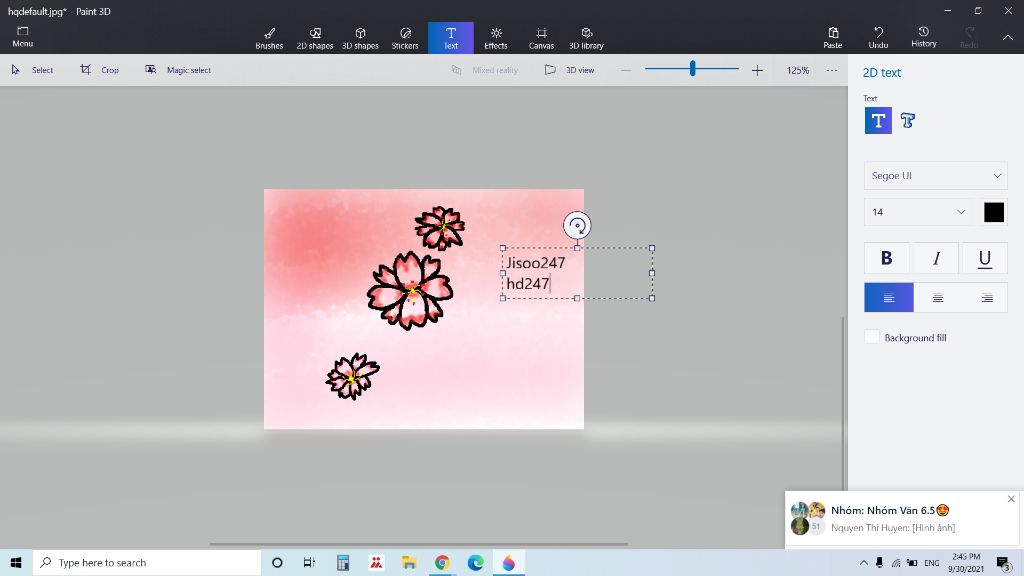Open Calculator from the taskbar
The width and height of the screenshot is (1024, 576).
click(343, 562)
